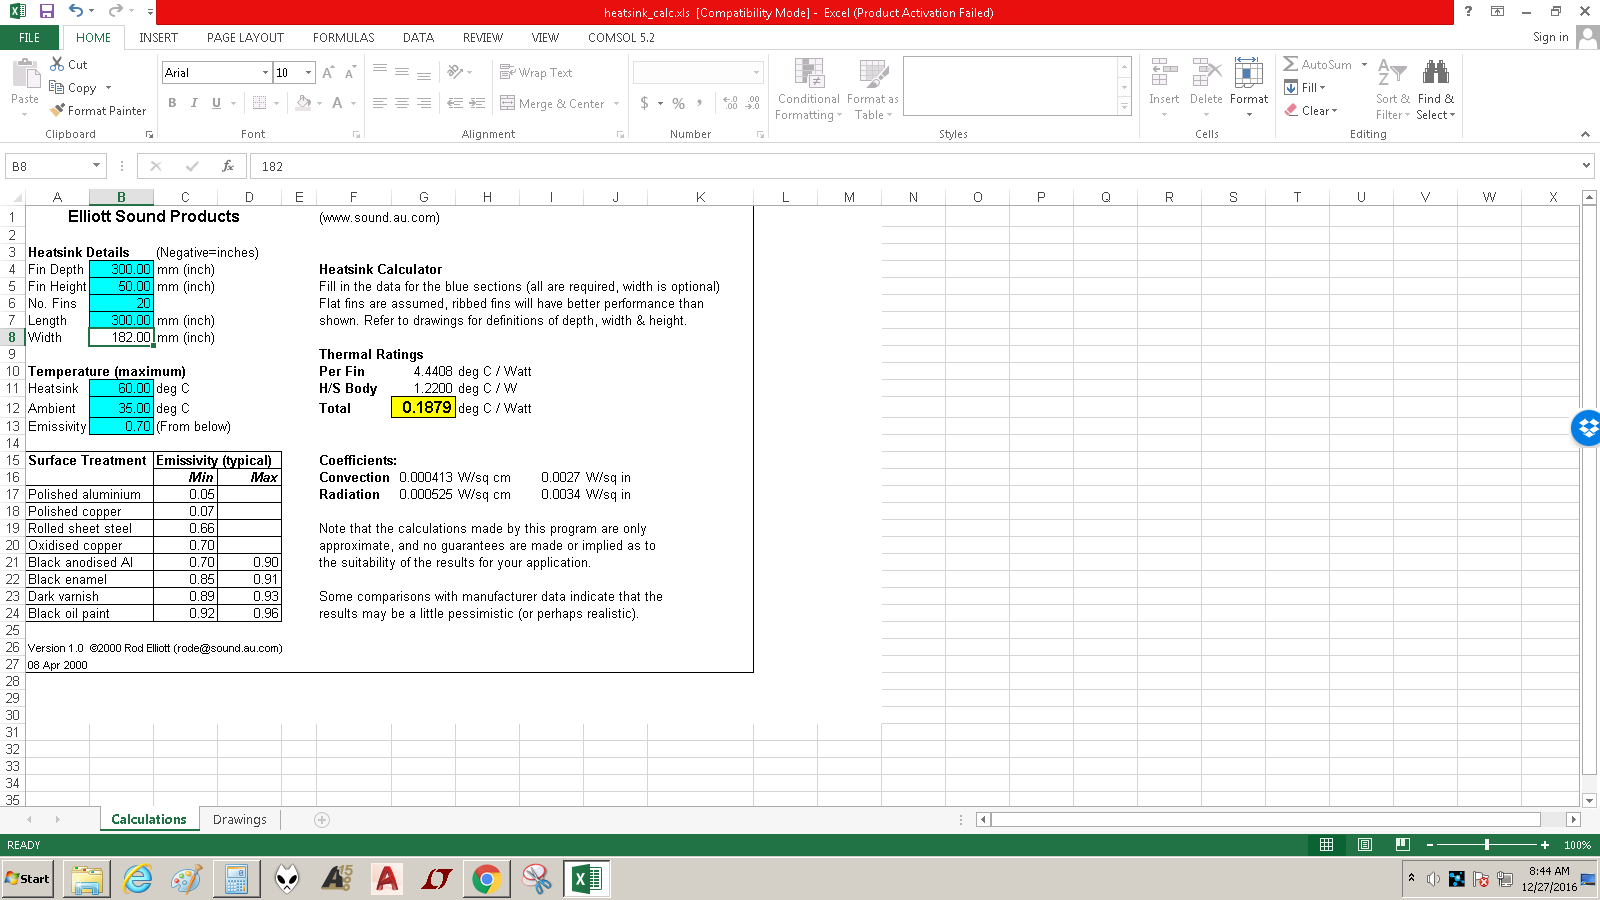The image size is (1600, 900).
Task: Open the FORMULAS ribbon tab
Action: (x=343, y=38)
